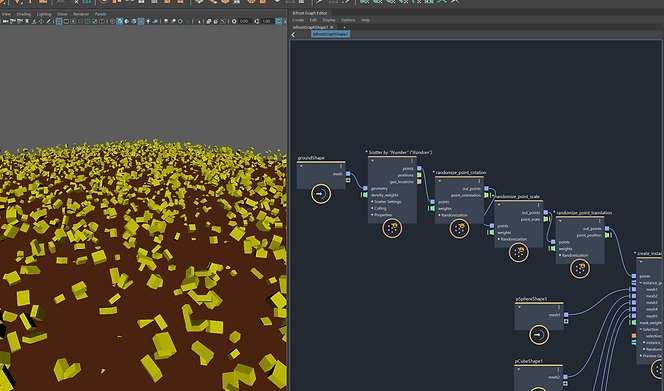The width and height of the screenshot is (664, 391).
Task: Click the add-port plus below groundShape mesh
Action: coord(348,180)
